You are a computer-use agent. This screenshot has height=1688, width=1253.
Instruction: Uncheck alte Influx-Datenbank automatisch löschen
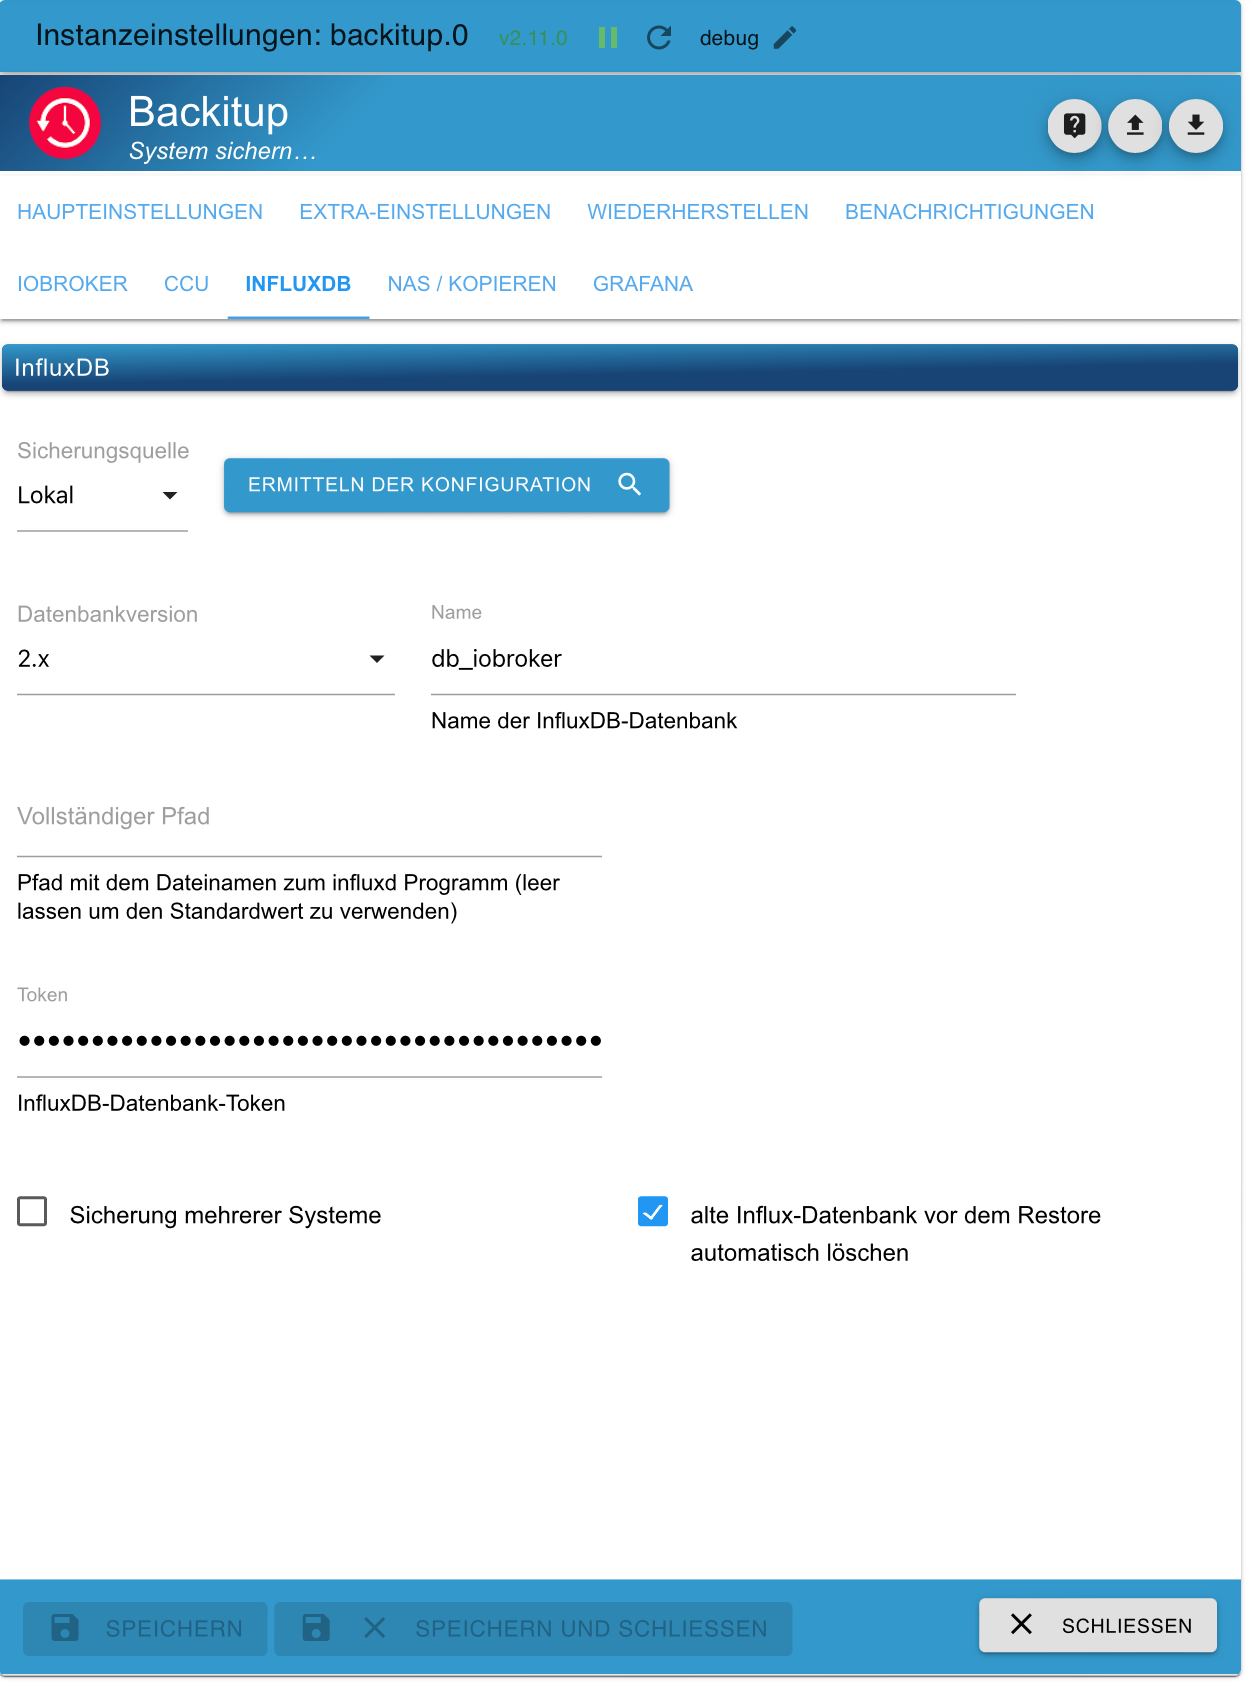[653, 1212]
